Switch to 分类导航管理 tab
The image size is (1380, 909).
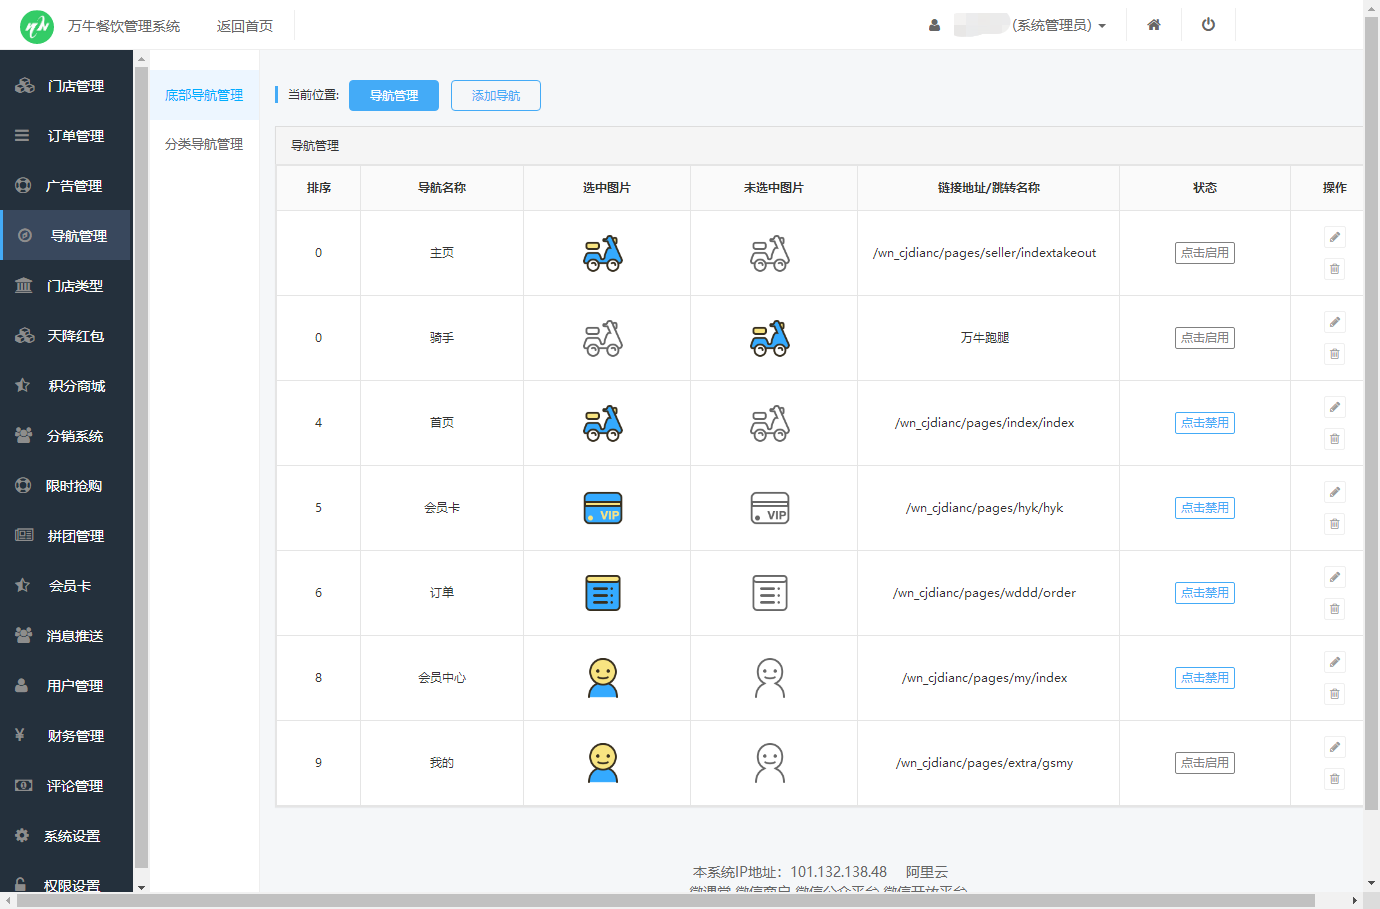(x=204, y=144)
